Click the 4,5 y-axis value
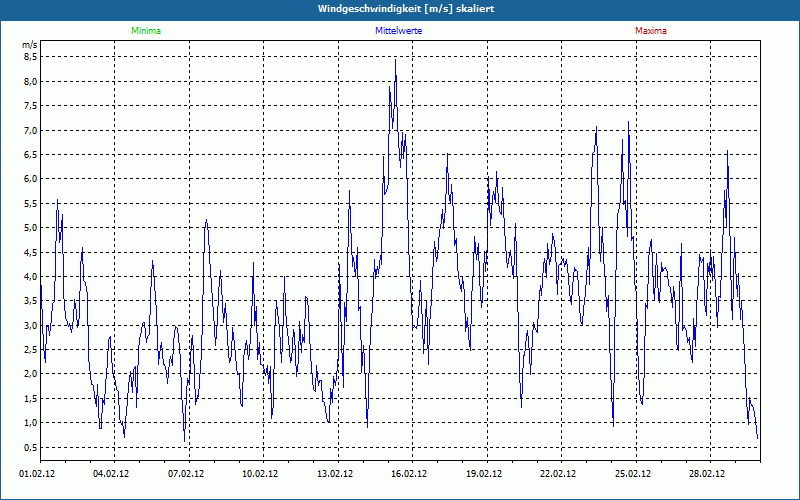Screen dimensions: 800x500 click(31, 252)
